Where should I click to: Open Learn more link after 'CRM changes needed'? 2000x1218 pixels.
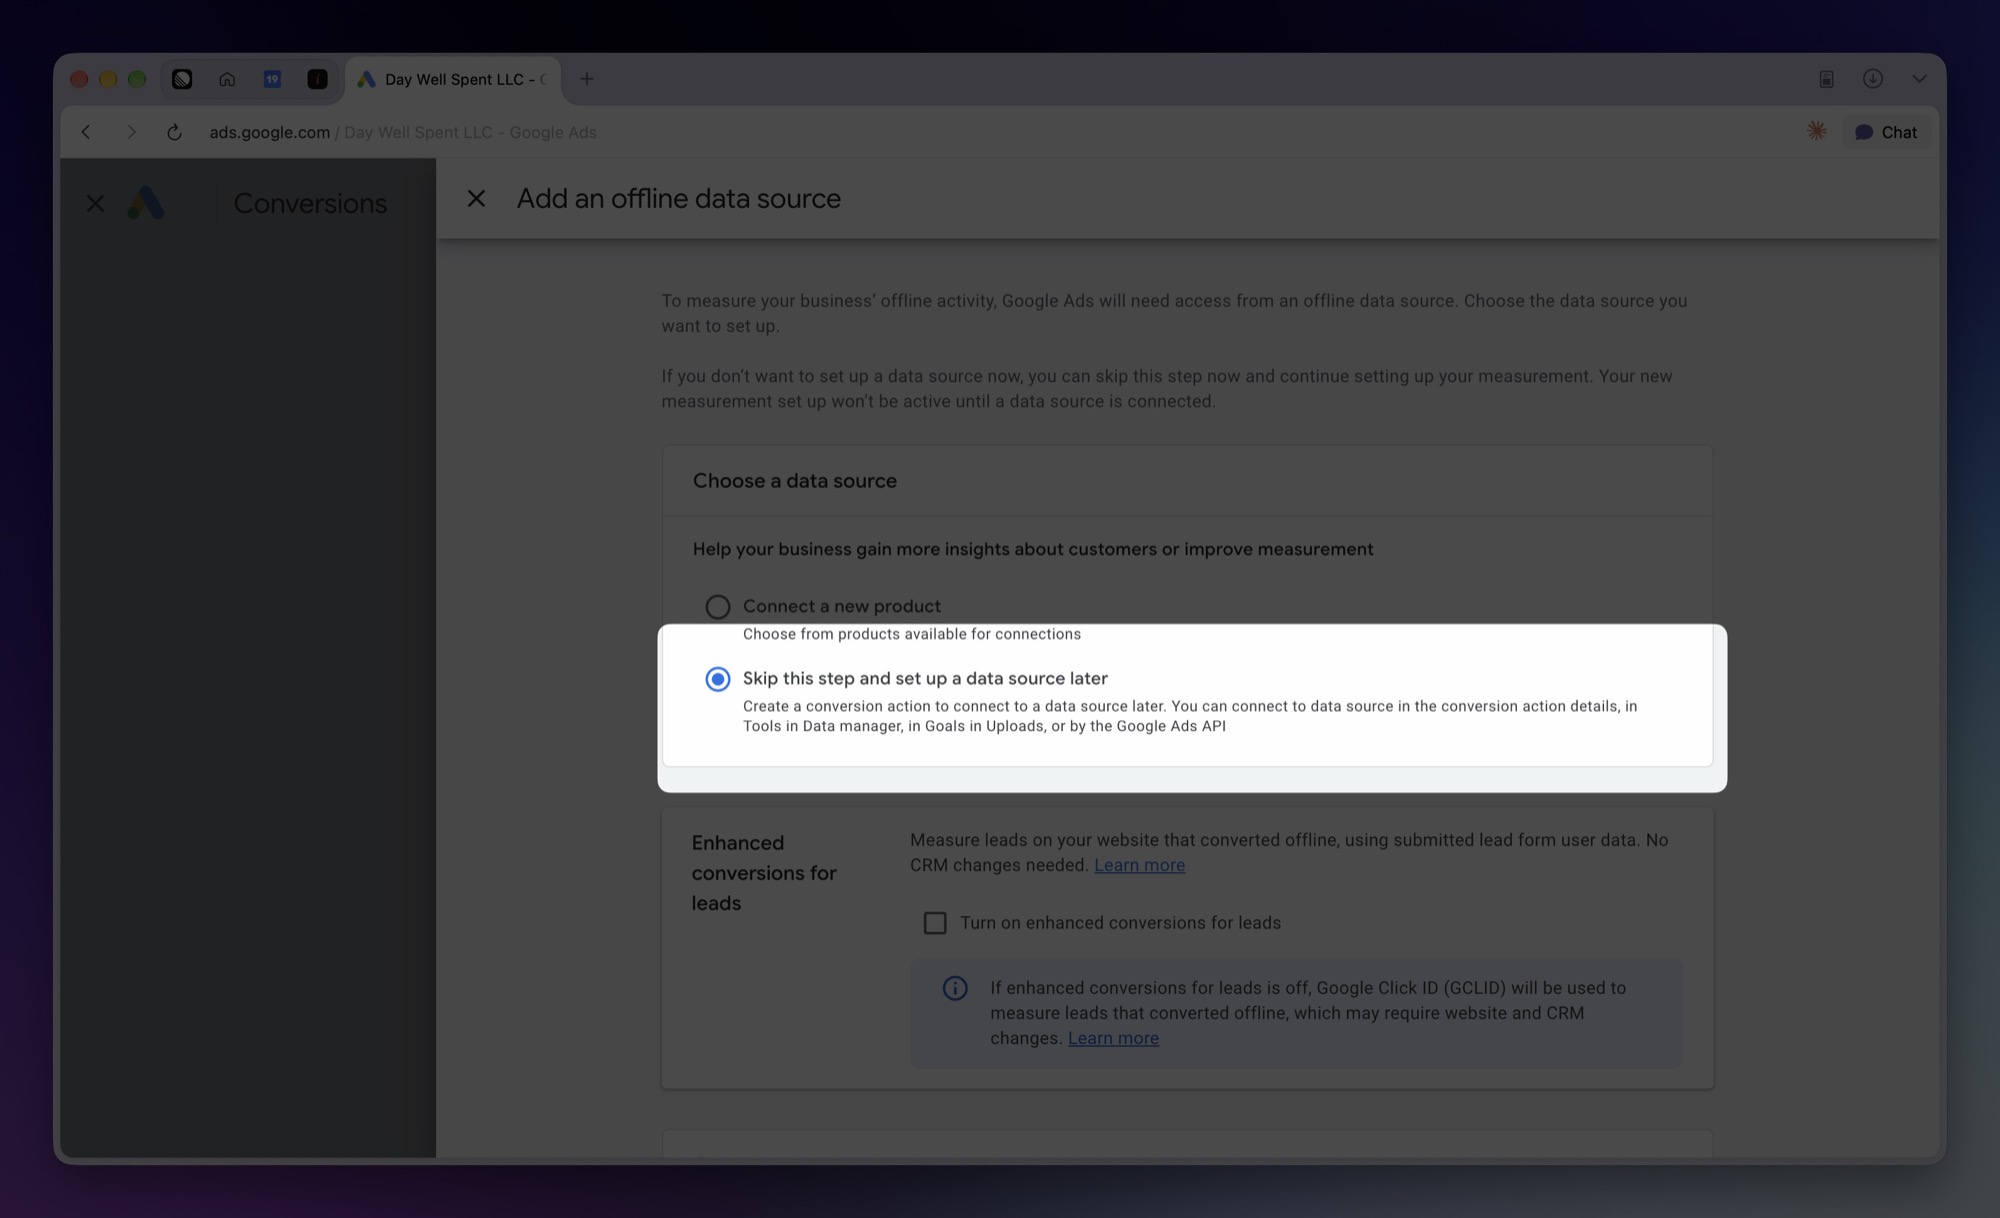[x=1139, y=865]
